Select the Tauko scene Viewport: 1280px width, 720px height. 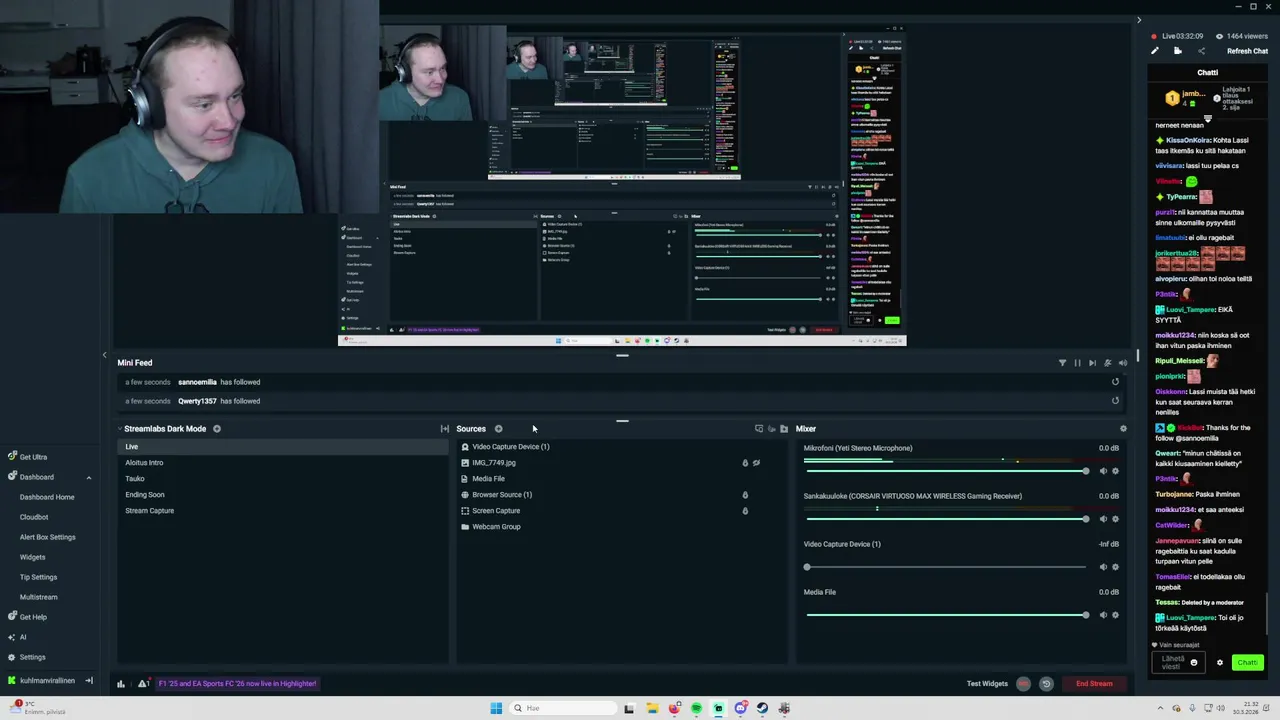pos(283,479)
